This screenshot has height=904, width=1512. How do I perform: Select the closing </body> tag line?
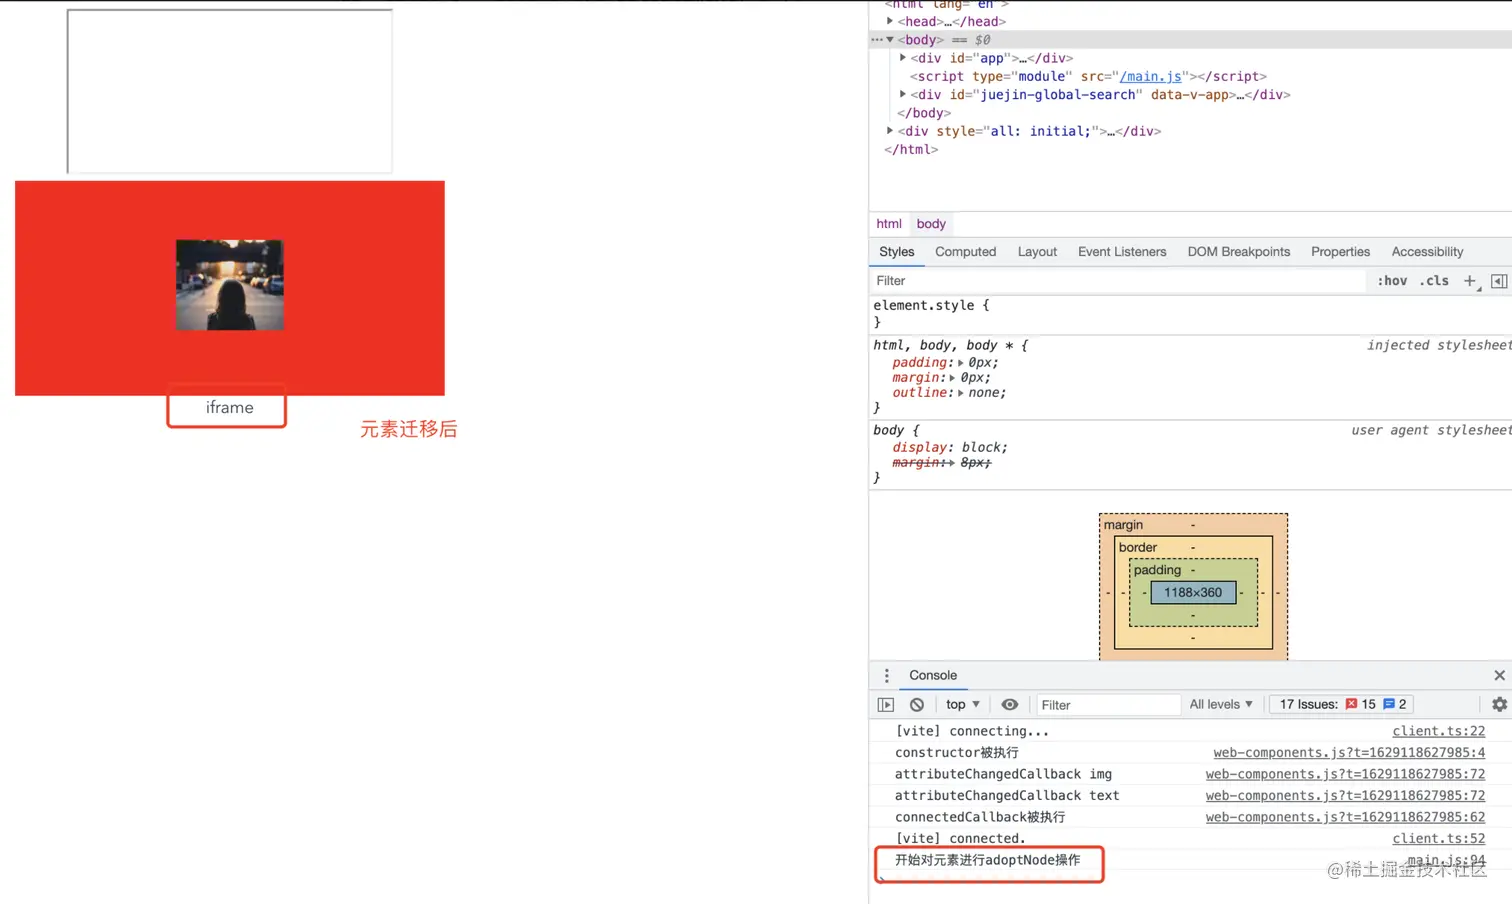point(924,113)
